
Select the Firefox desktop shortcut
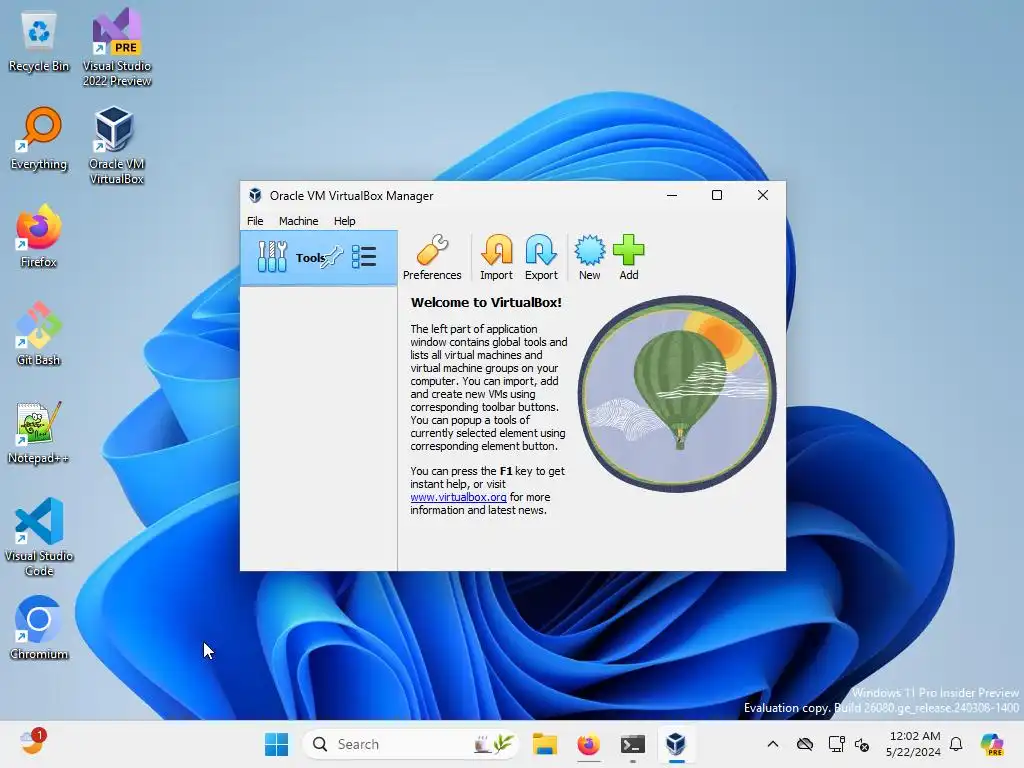pyautogui.click(x=39, y=236)
